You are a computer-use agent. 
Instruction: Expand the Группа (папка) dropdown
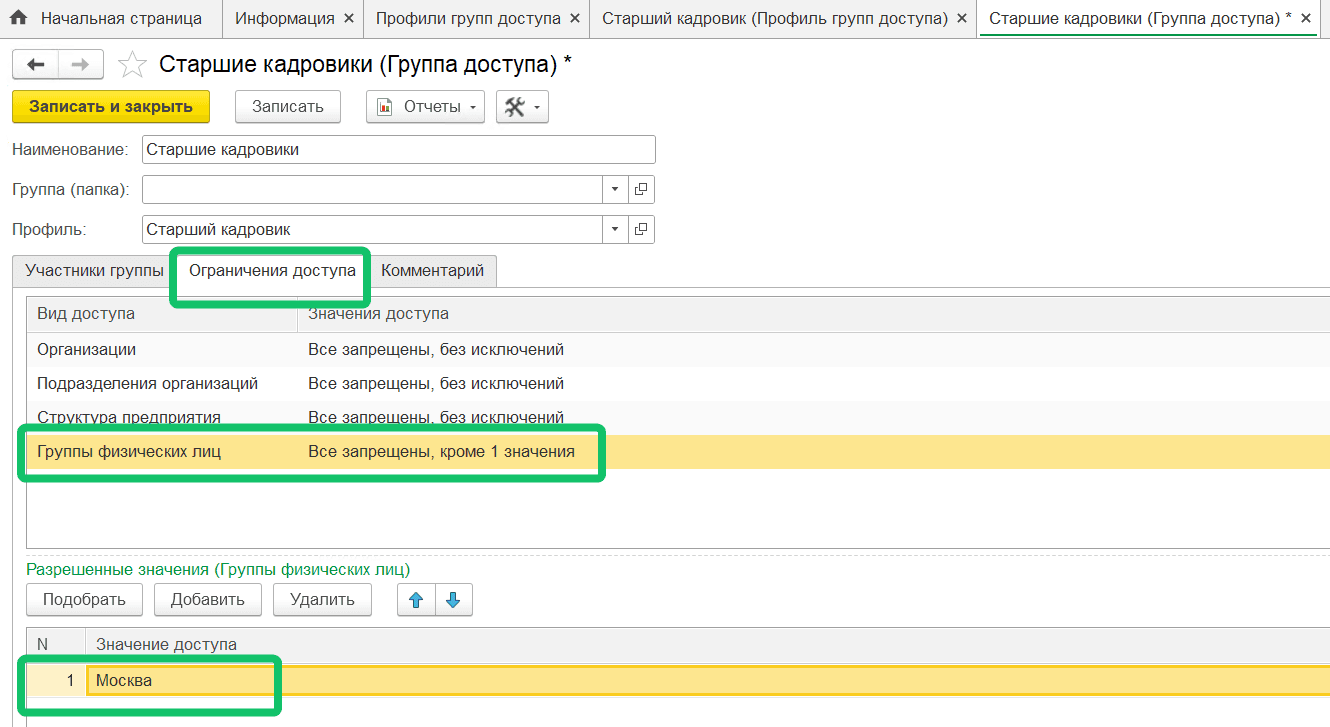616,189
